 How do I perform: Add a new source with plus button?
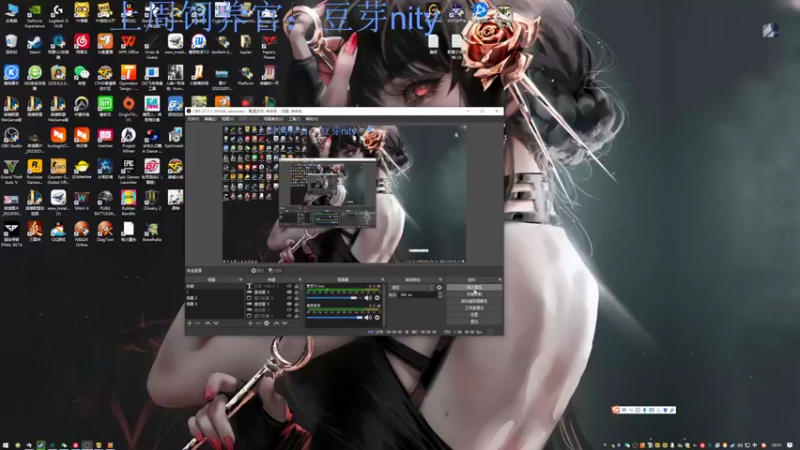point(250,323)
